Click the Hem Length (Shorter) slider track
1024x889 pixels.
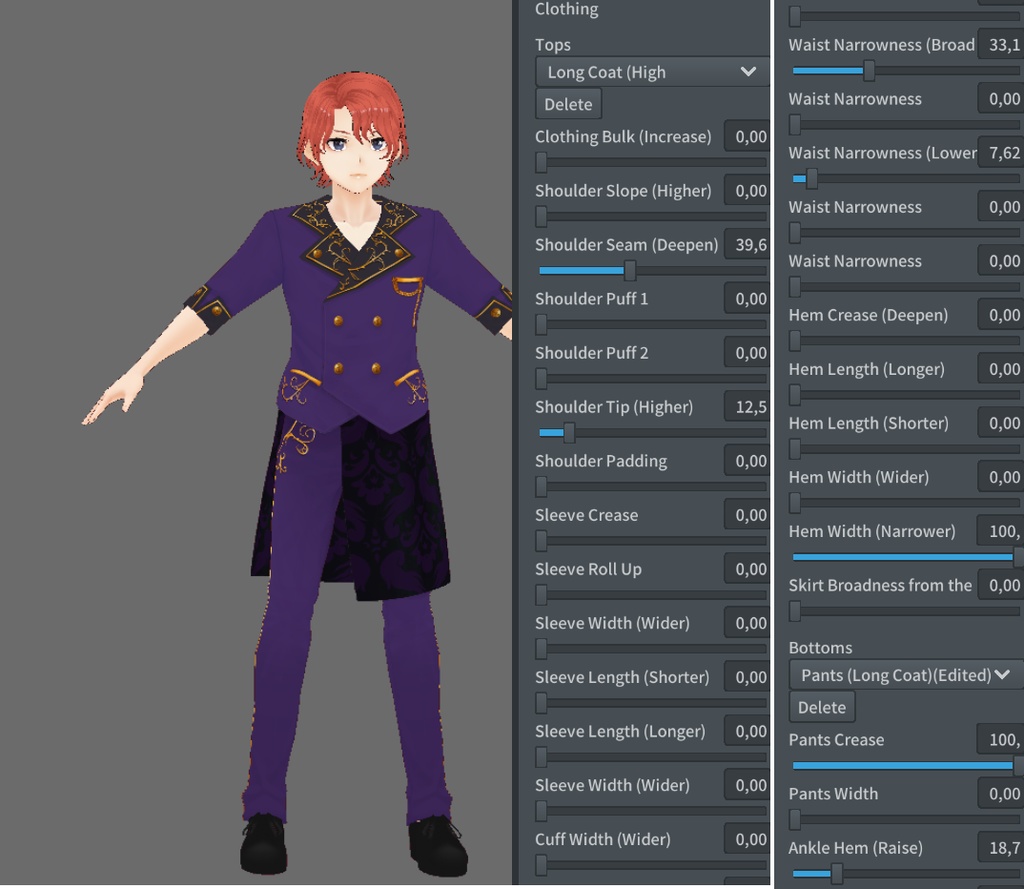(x=900, y=449)
